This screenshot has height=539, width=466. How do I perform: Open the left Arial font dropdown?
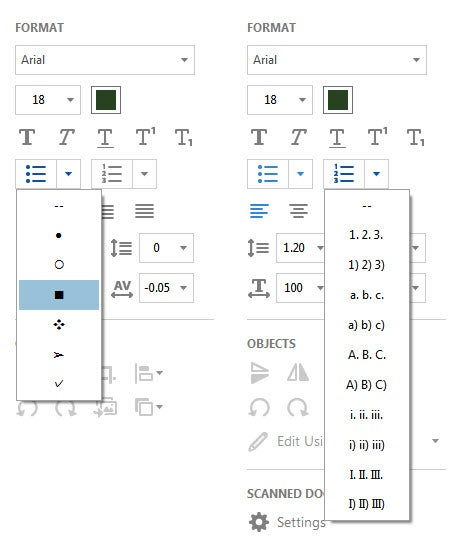tap(105, 60)
